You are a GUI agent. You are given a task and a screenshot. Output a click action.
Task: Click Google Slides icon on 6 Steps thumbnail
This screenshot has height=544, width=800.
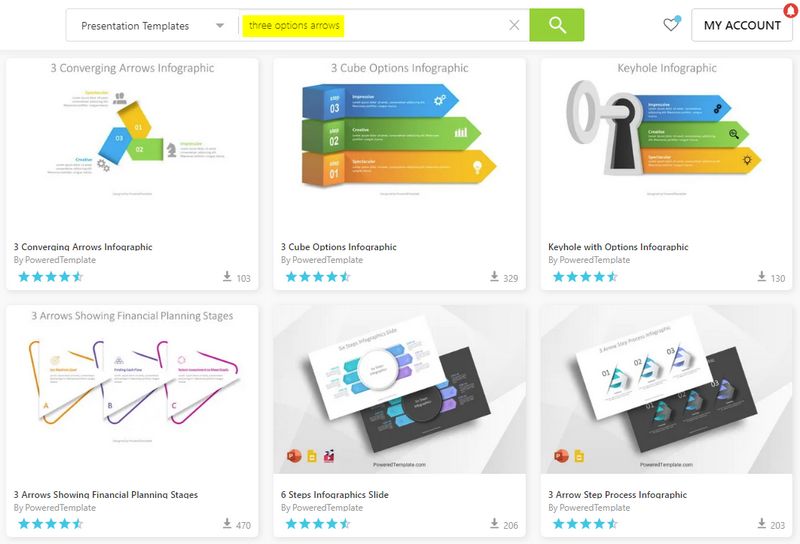click(312, 456)
